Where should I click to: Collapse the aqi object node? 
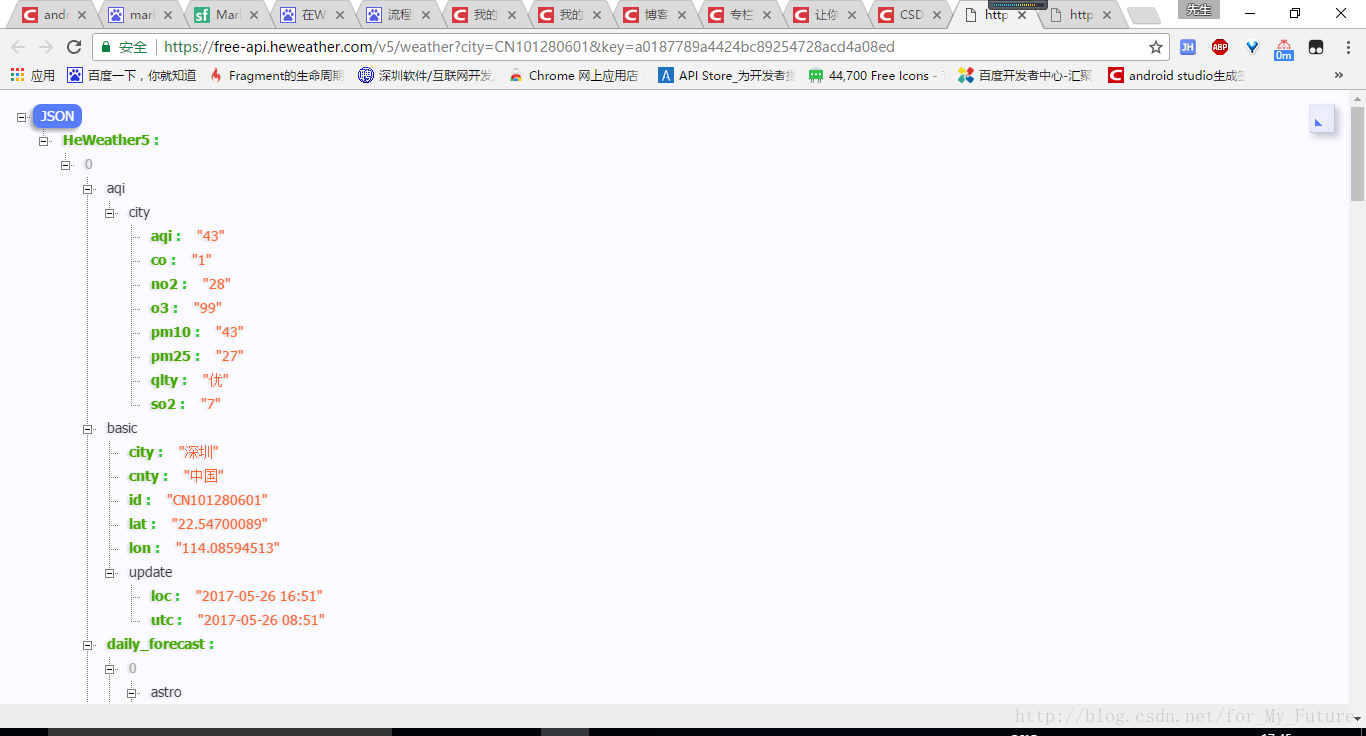88,189
